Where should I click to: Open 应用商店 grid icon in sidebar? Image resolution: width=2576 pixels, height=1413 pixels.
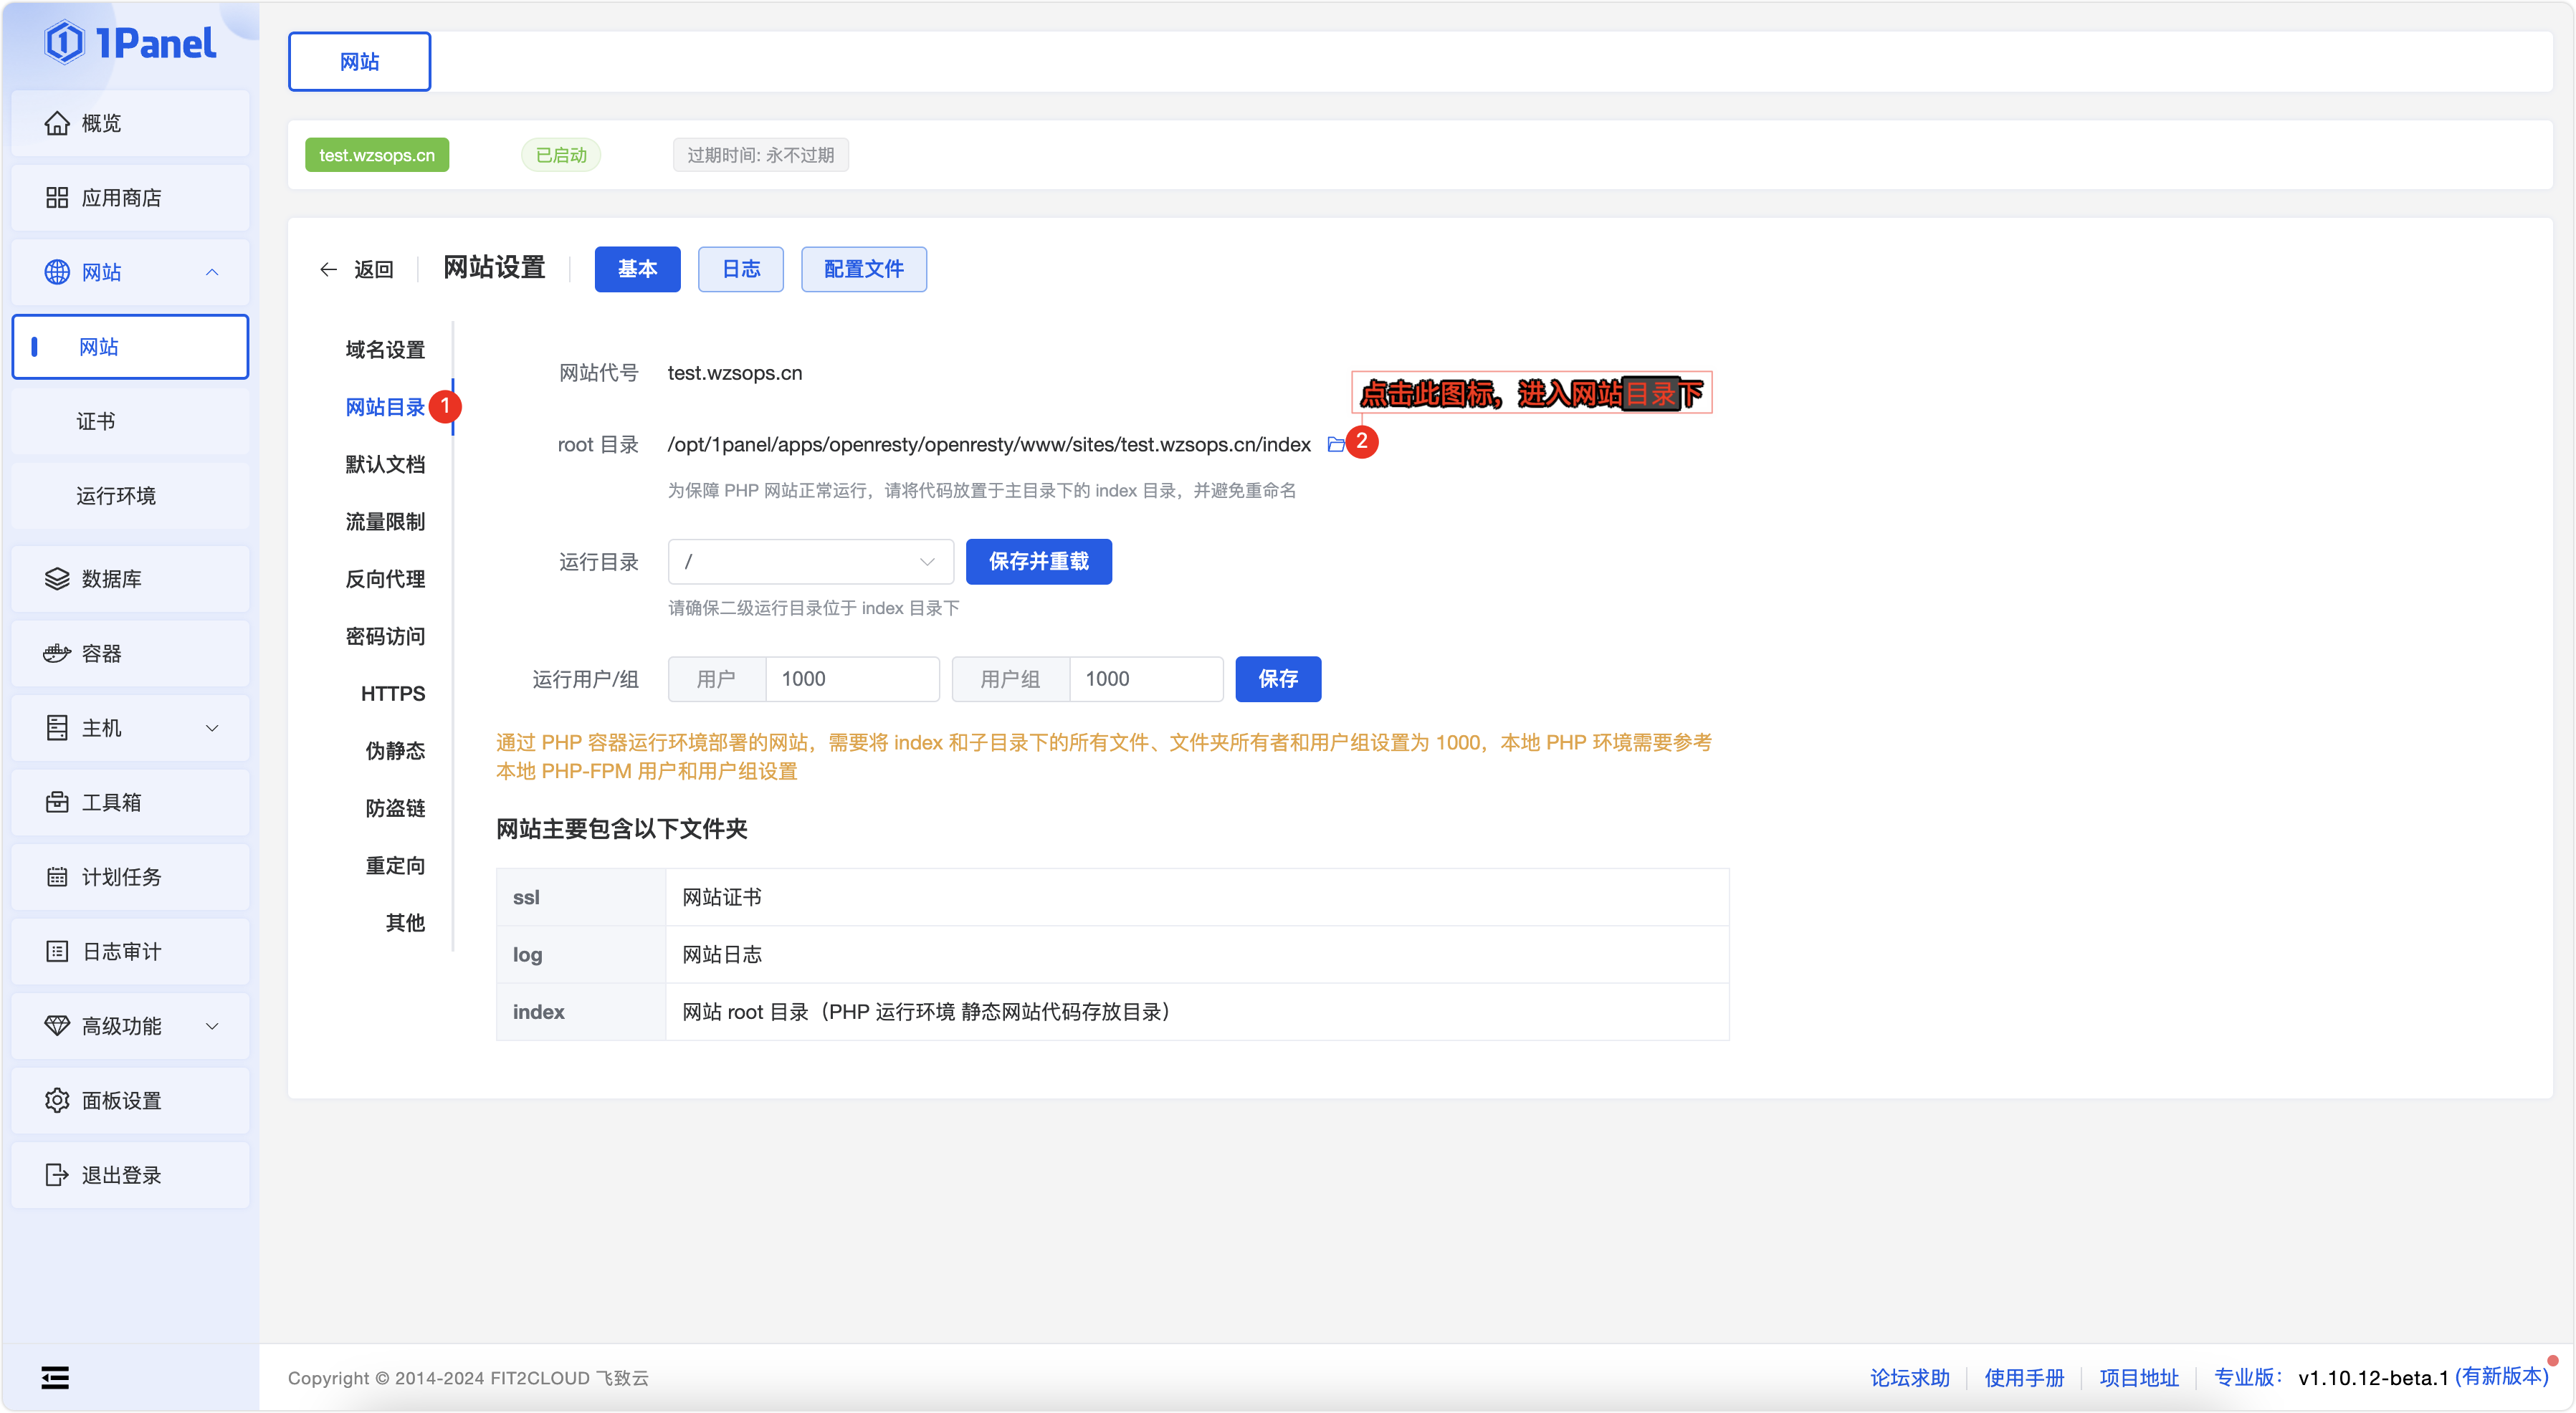tap(57, 198)
